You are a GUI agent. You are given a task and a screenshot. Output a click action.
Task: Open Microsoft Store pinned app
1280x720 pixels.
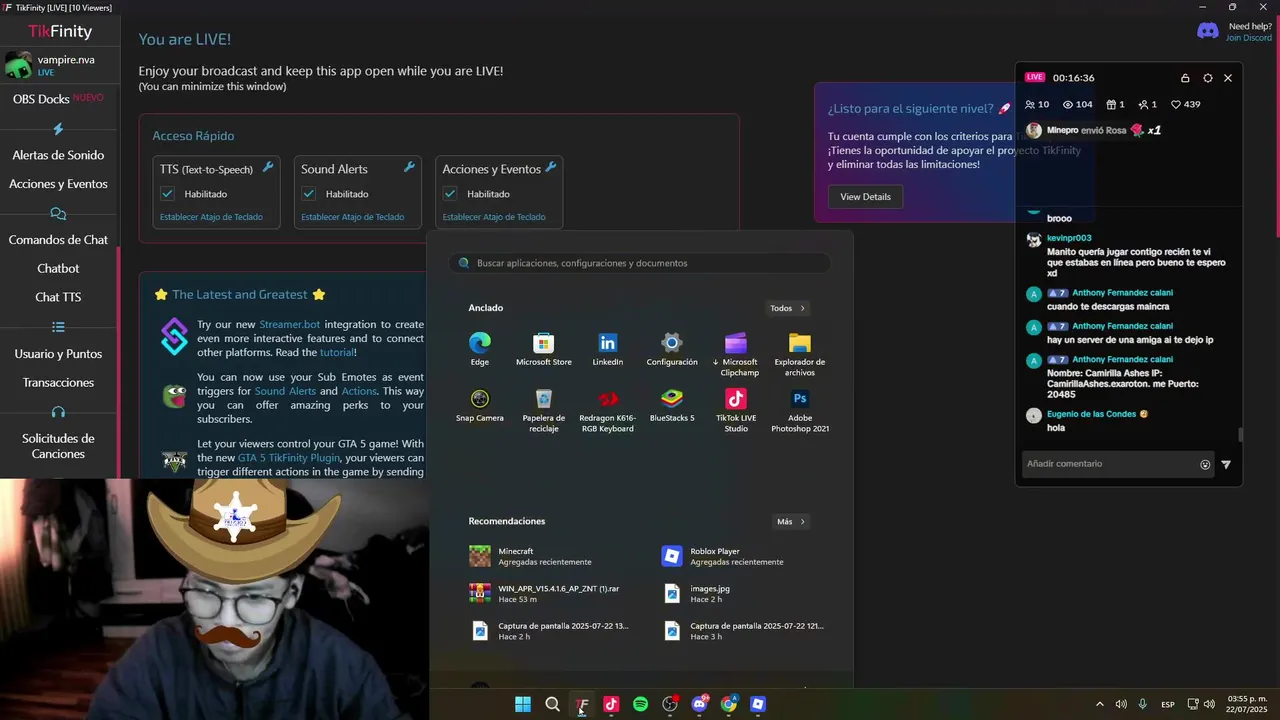tap(543, 349)
